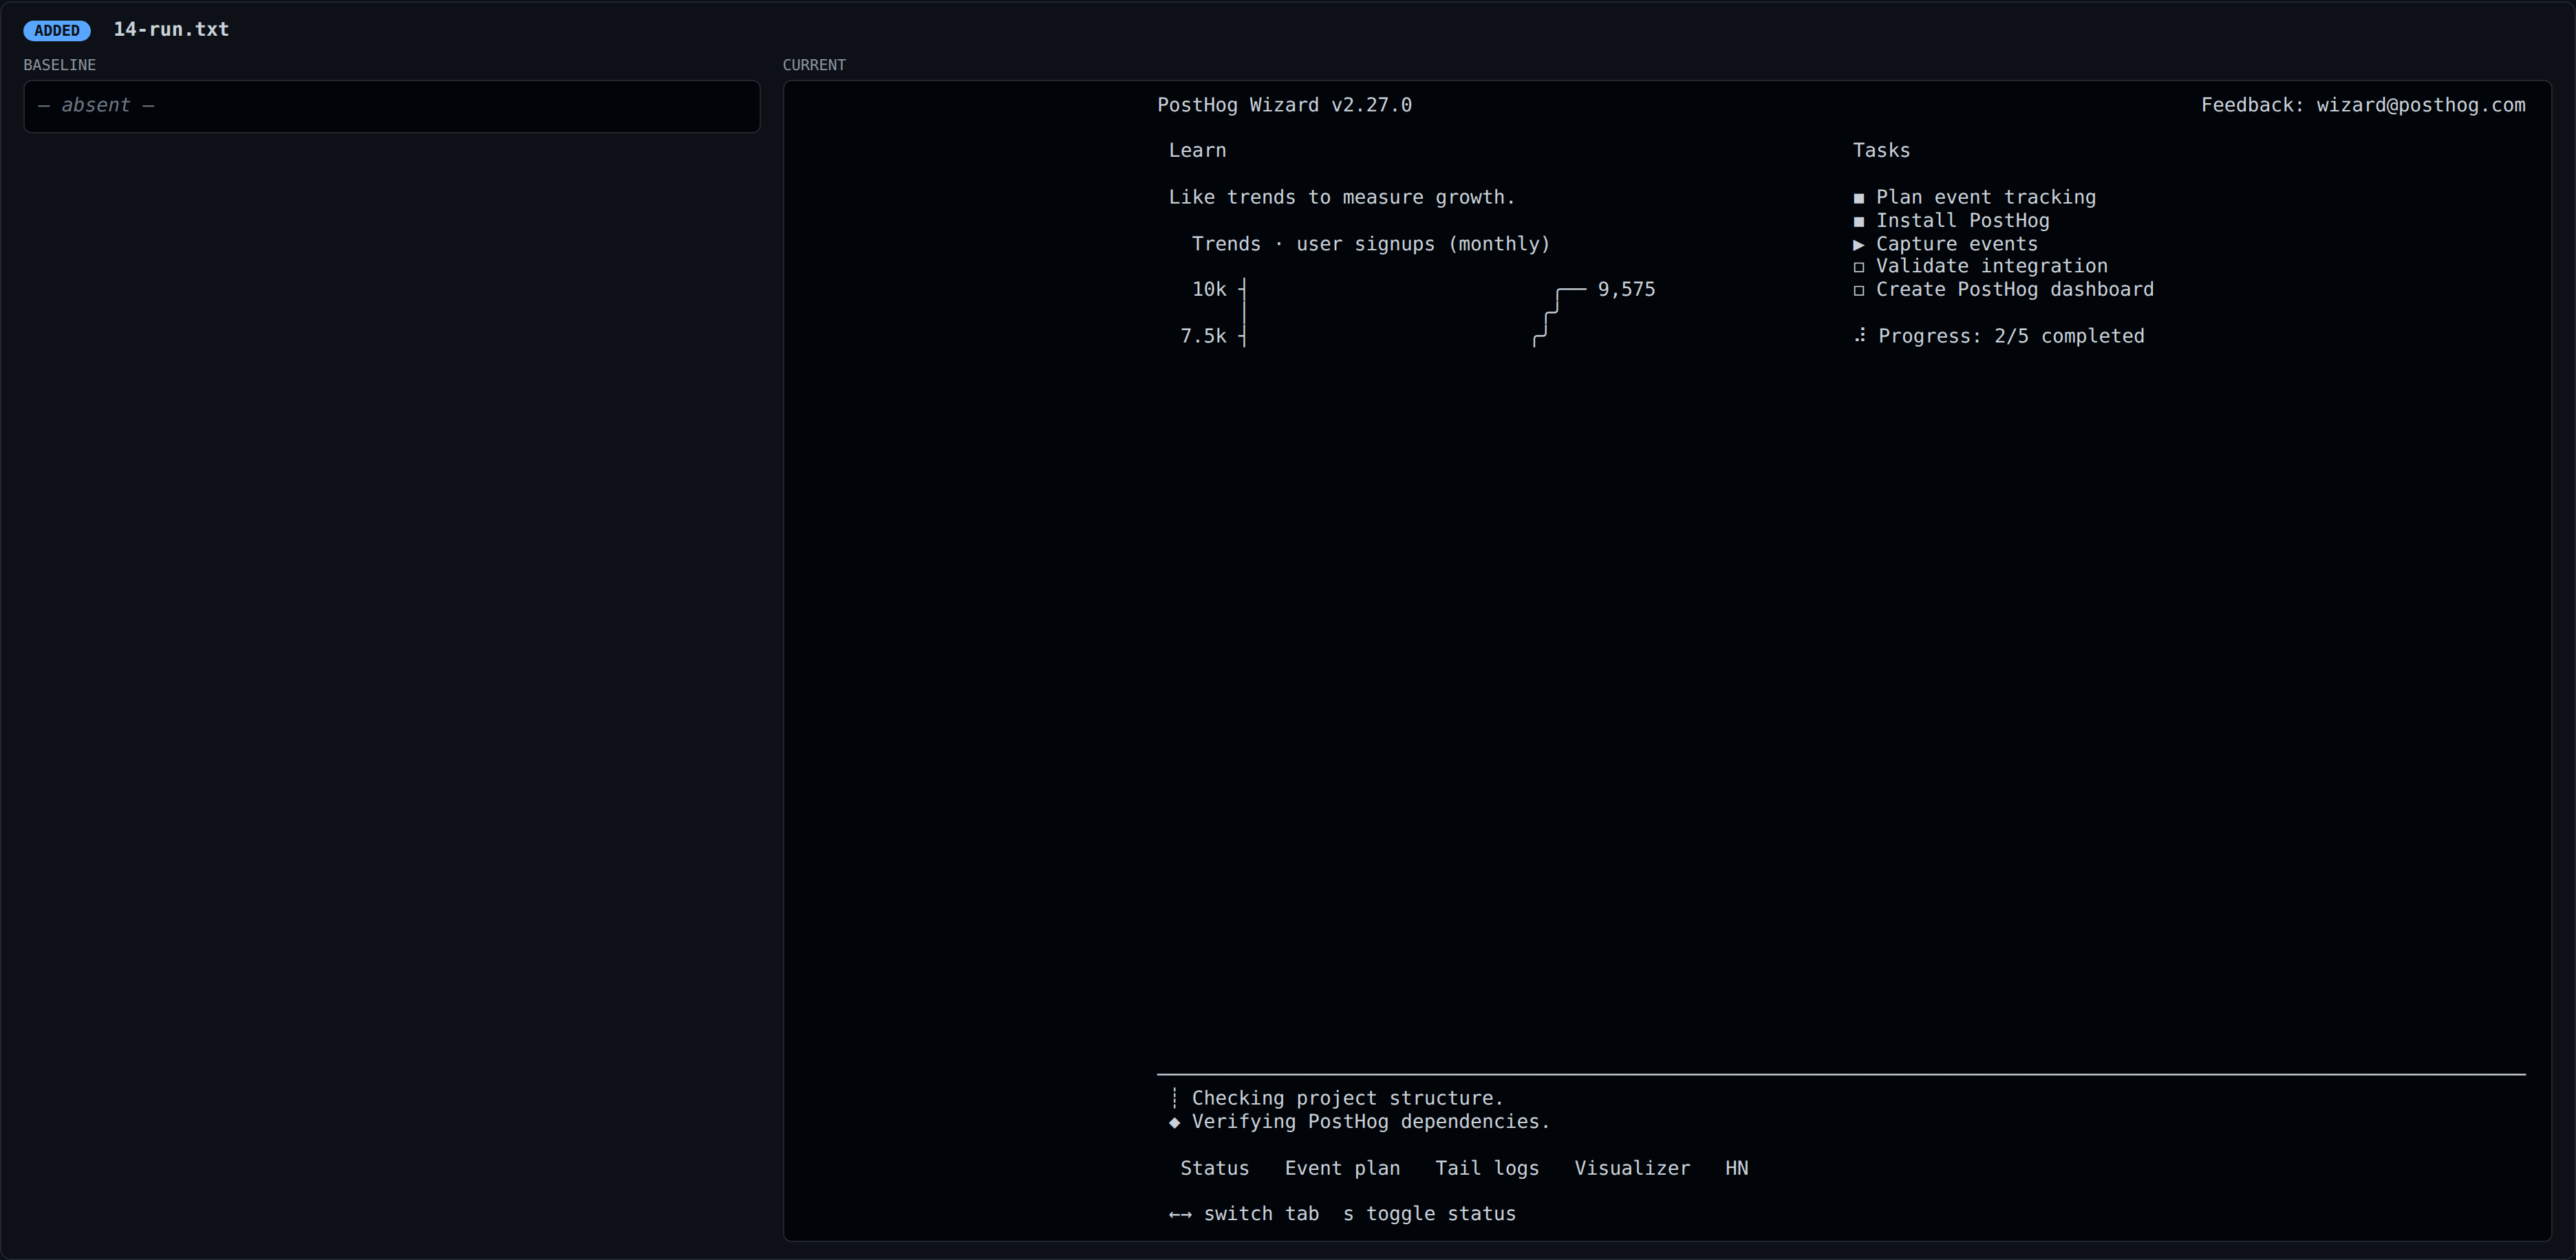Click 'Checking project structure.' log line
This screenshot has width=2576, height=1260.
pos(1347,1098)
